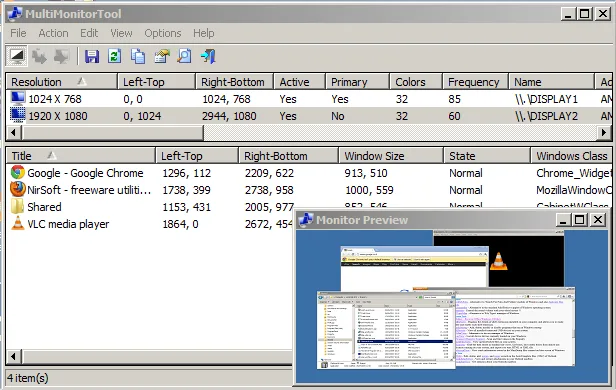Open the Options menu
This screenshot has height=390, width=616.
click(x=163, y=33)
